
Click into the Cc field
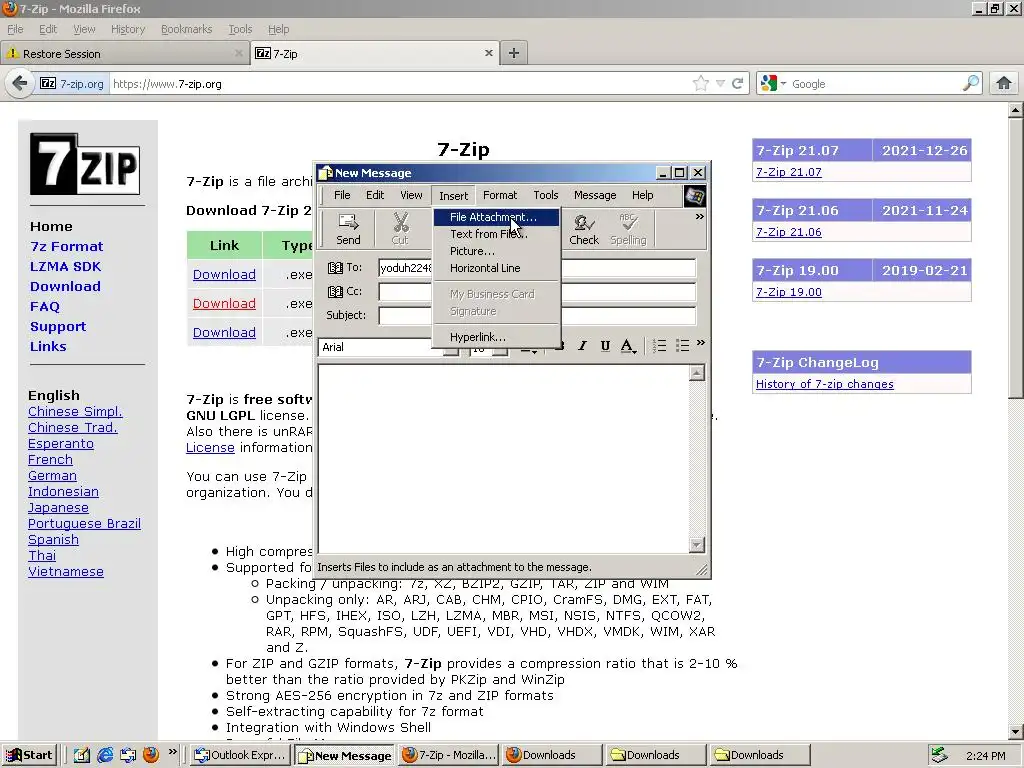pos(537,292)
